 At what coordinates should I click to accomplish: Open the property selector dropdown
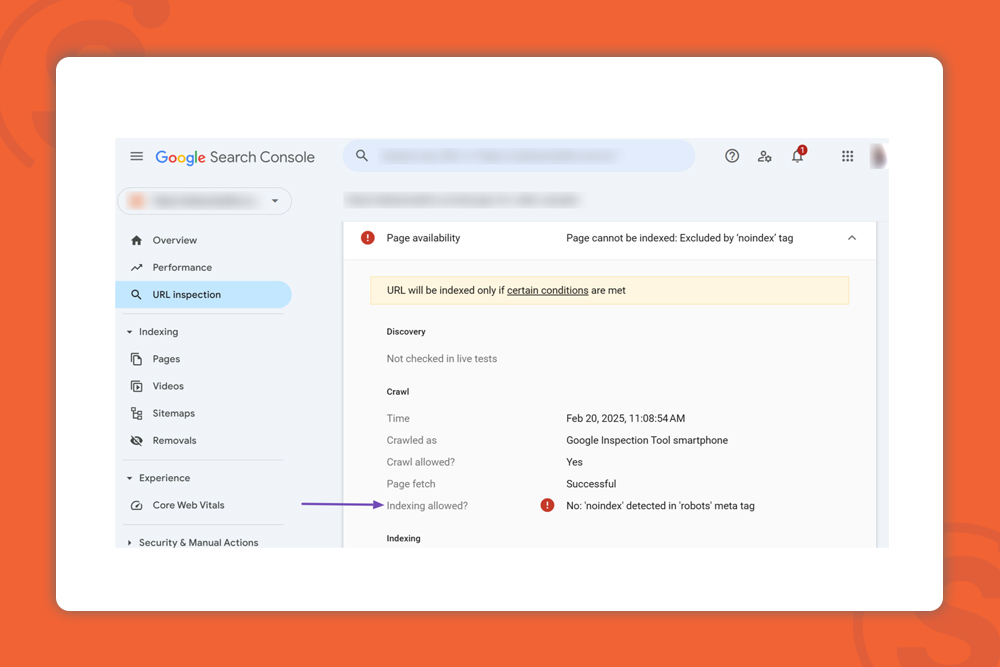205,201
